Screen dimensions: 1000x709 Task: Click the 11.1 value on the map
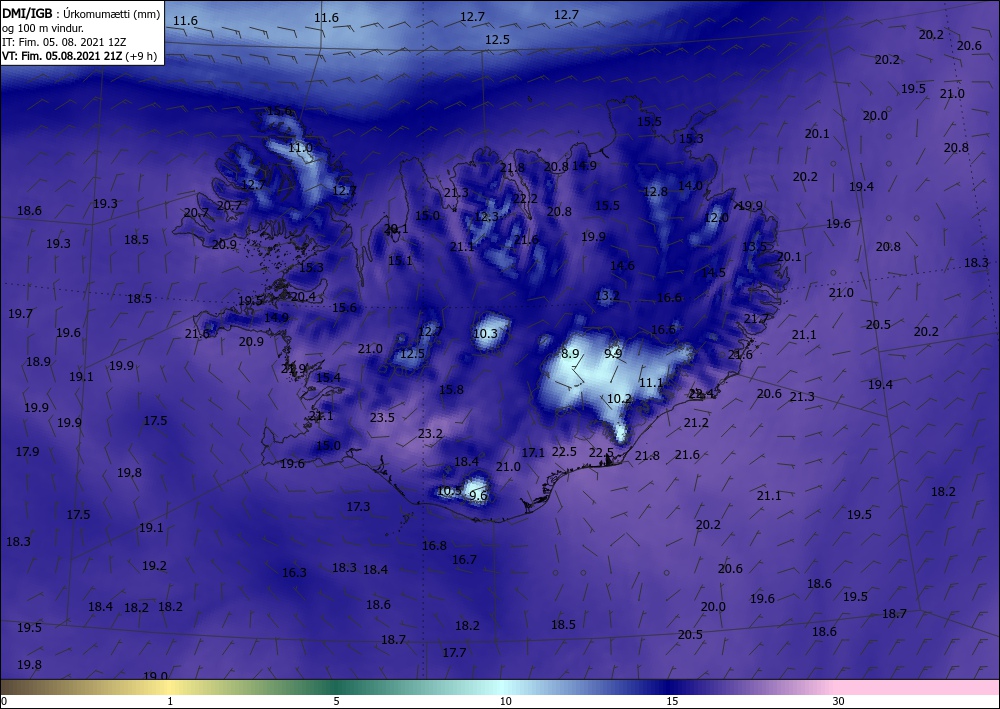pos(651,383)
